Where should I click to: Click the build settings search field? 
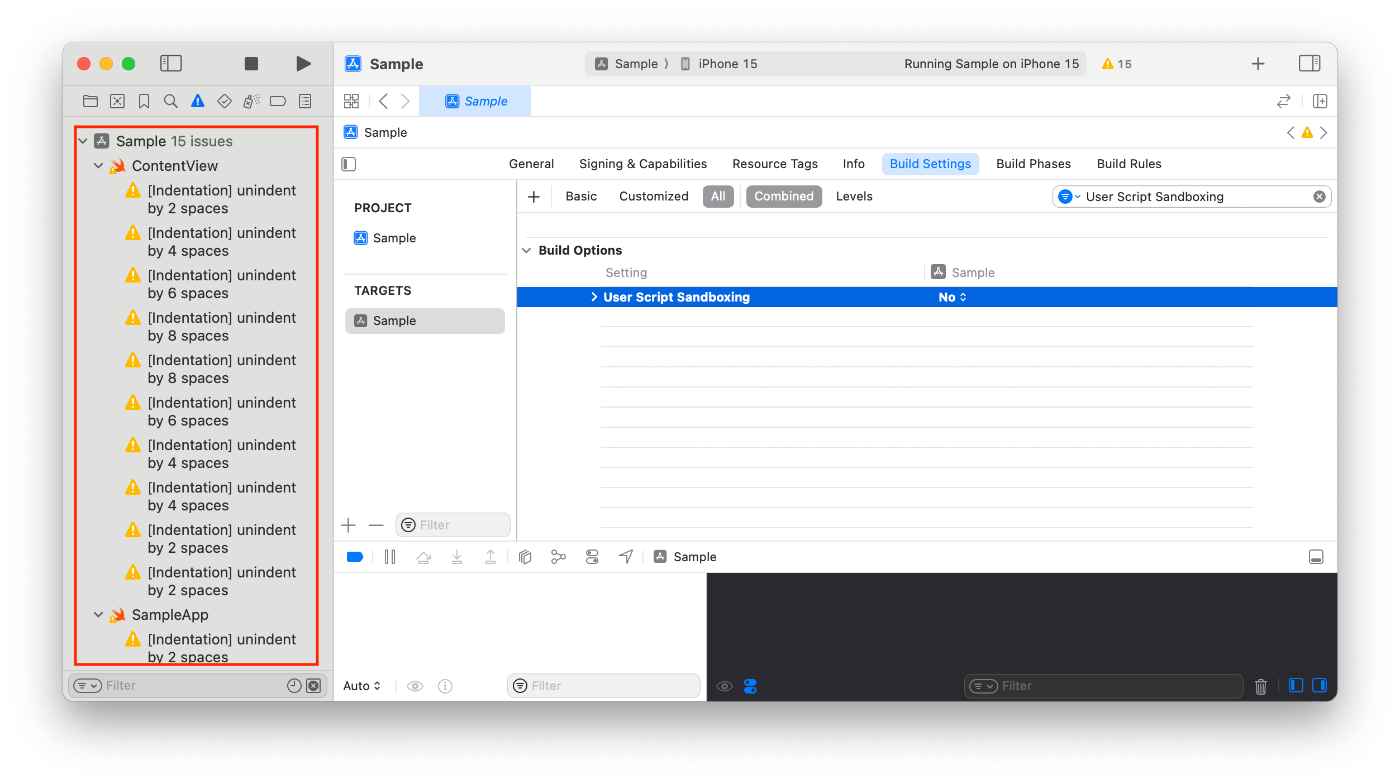point(1192,197)
